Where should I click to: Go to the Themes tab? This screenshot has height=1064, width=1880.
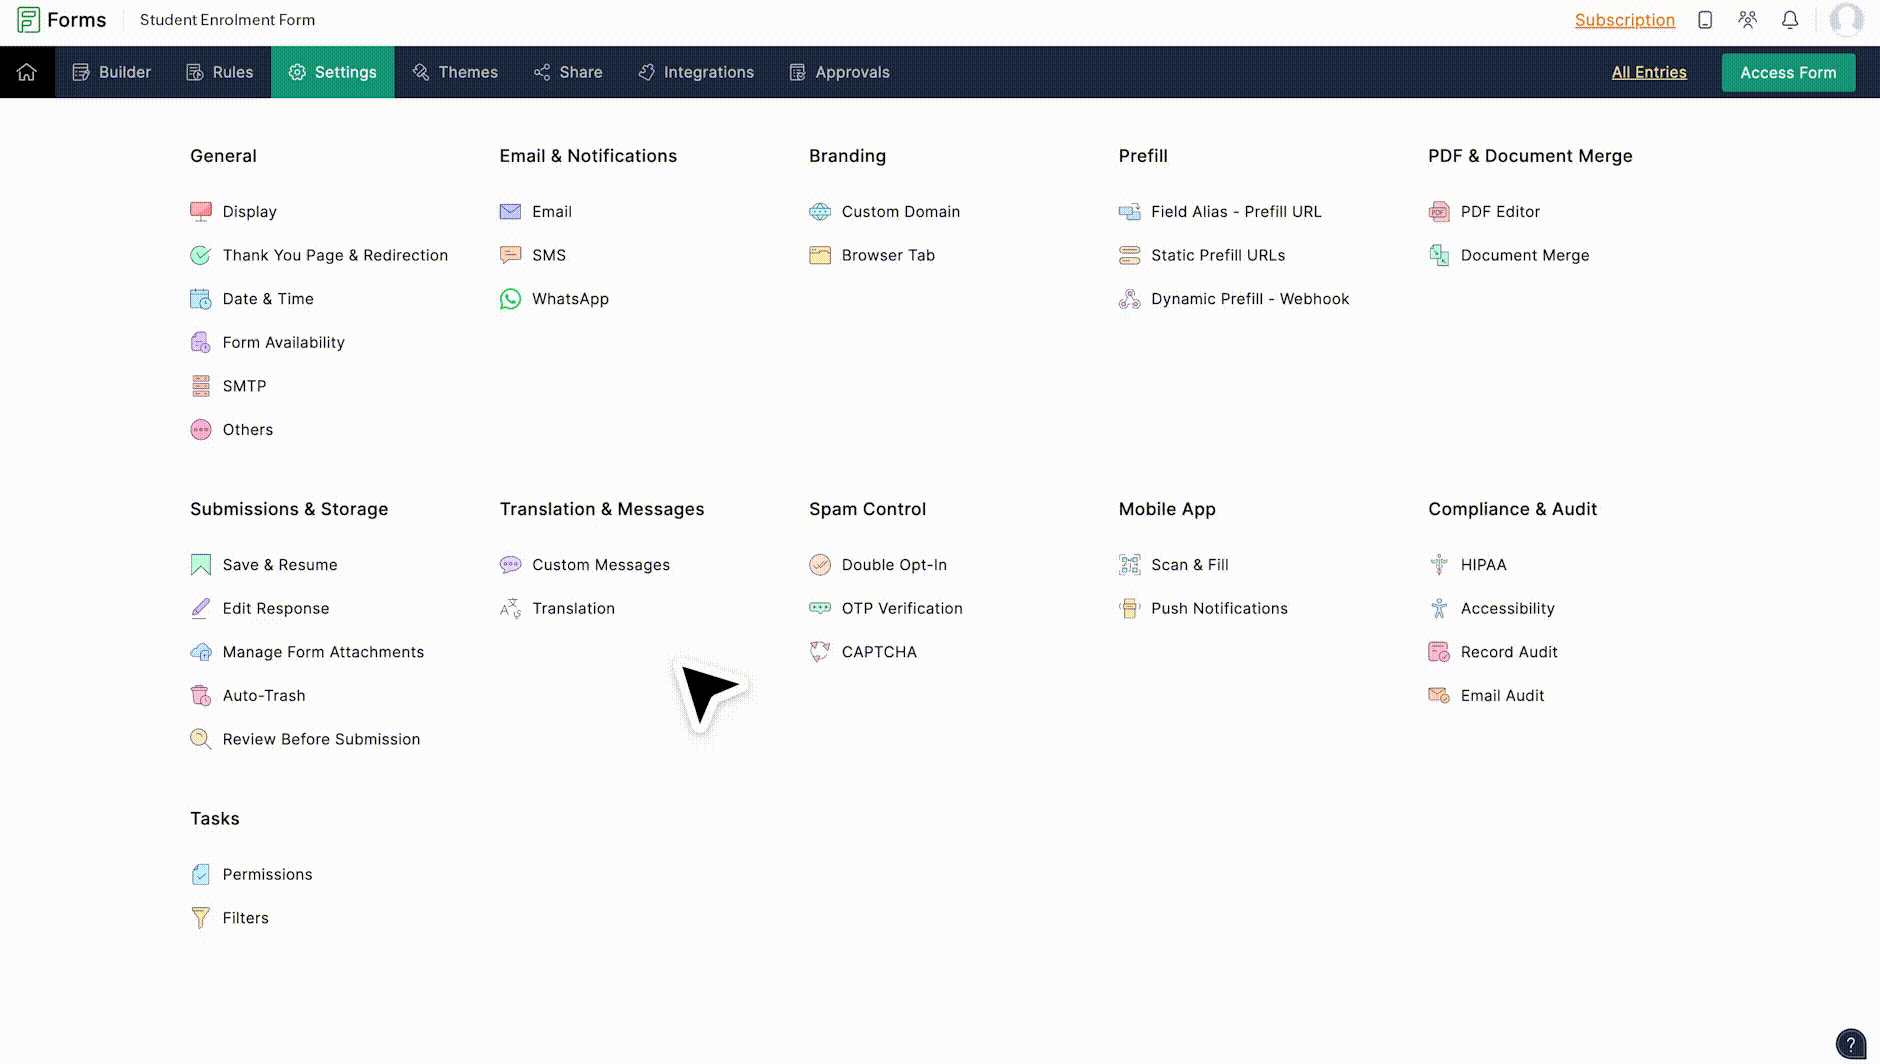click(x=455, y=72)
